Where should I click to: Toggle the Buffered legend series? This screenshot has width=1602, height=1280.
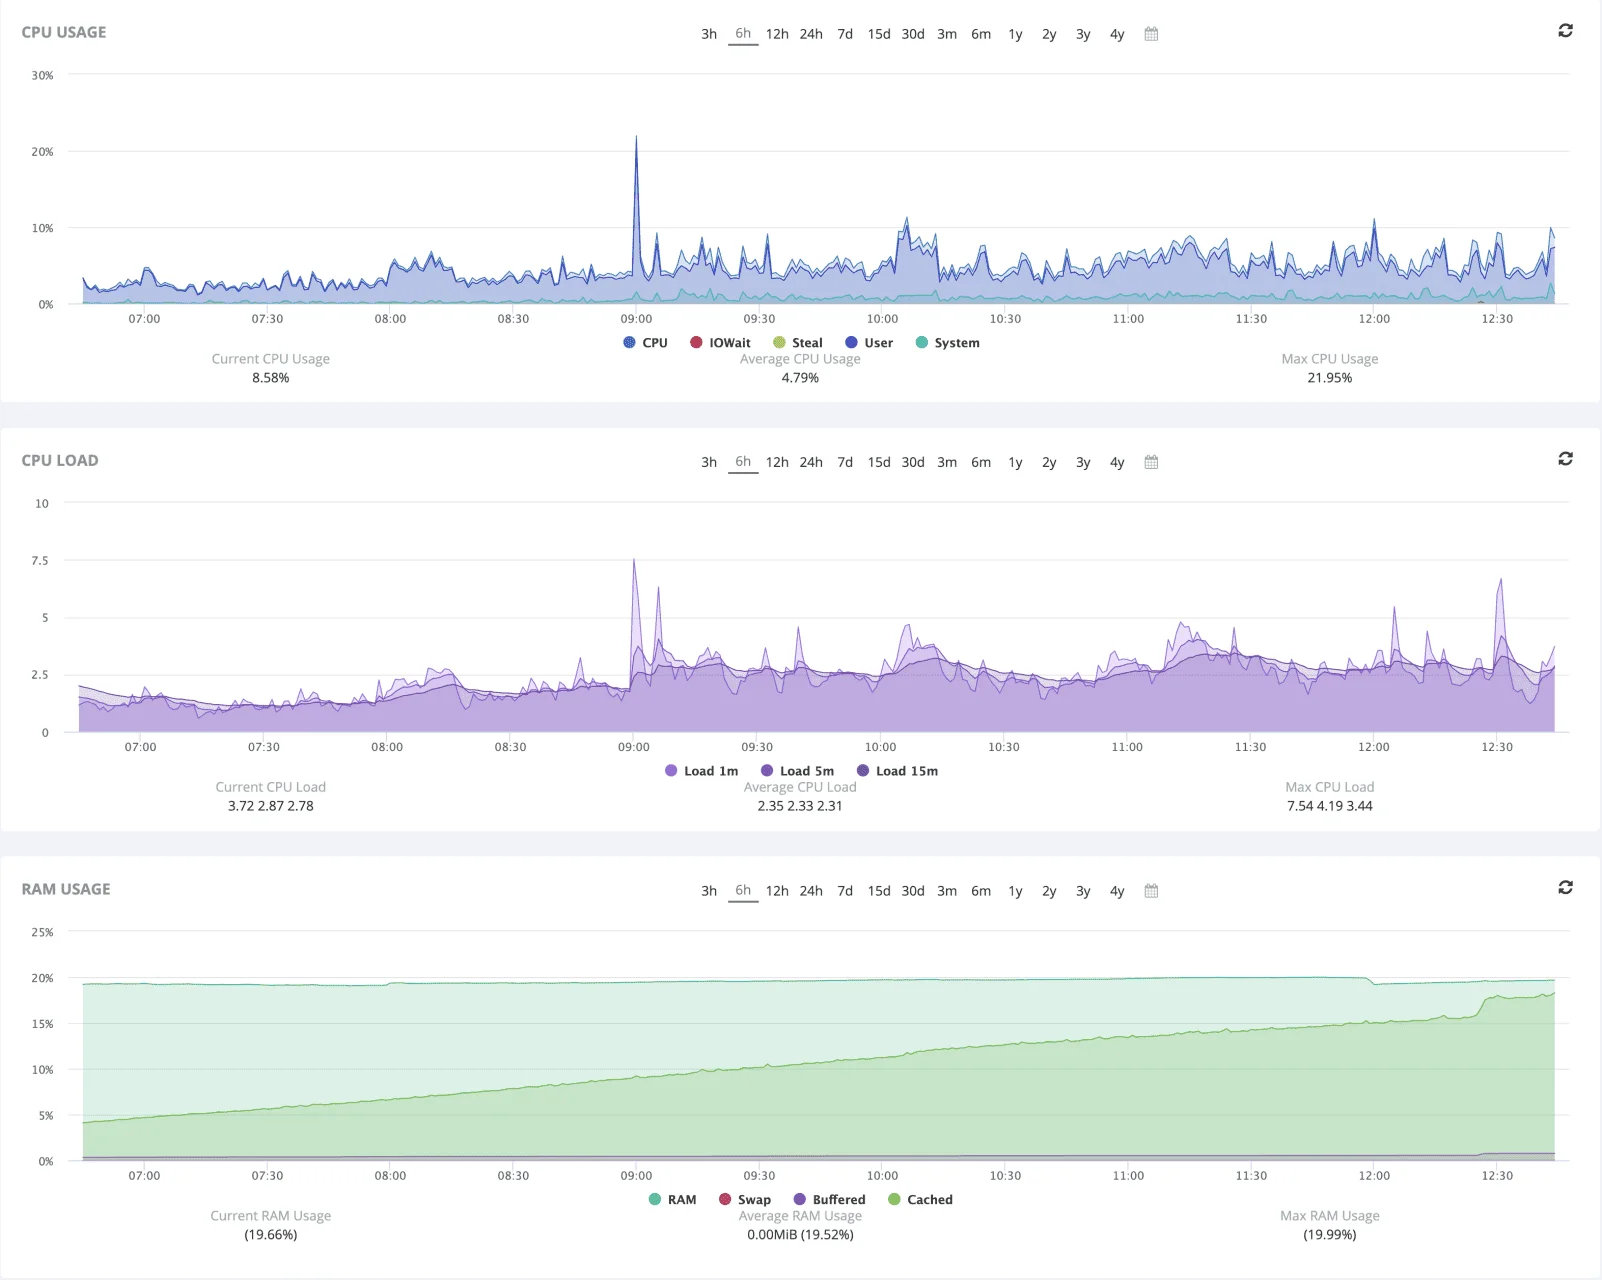click(x=829, y=1199)
